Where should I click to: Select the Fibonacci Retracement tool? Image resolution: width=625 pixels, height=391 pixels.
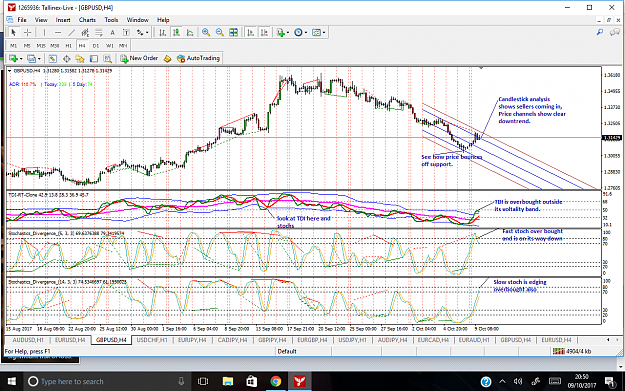98,33
